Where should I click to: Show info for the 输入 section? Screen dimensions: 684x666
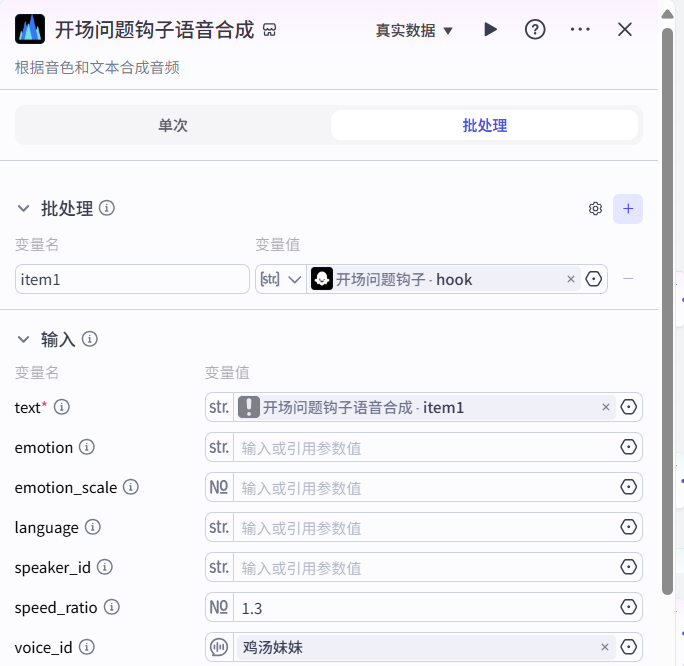90,339
